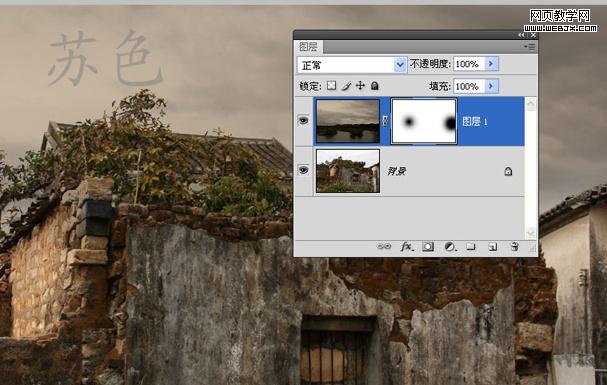Screen dimensions: 607x385
Task: Delete layer trash icon
Action: [x=514, y=246]
